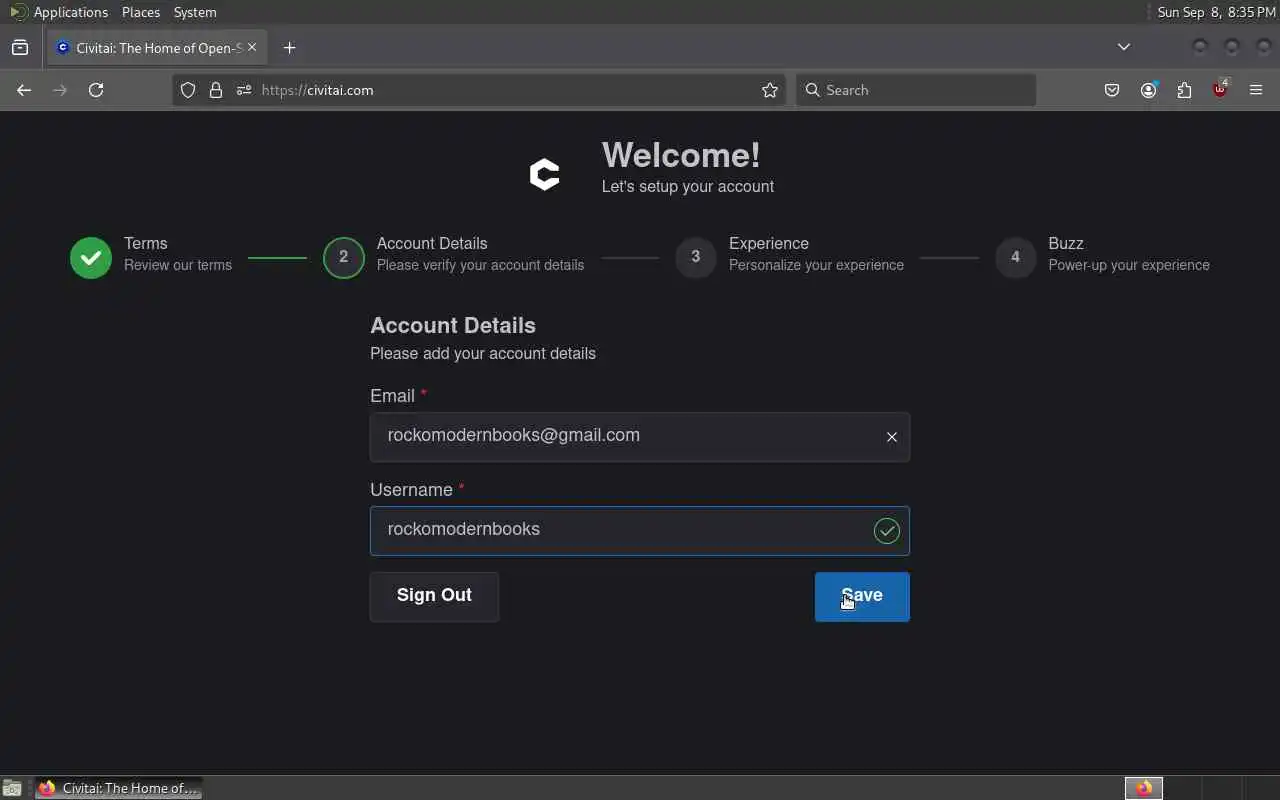Clear the Email field with X

pyautogui.click(x=892, y=437)
